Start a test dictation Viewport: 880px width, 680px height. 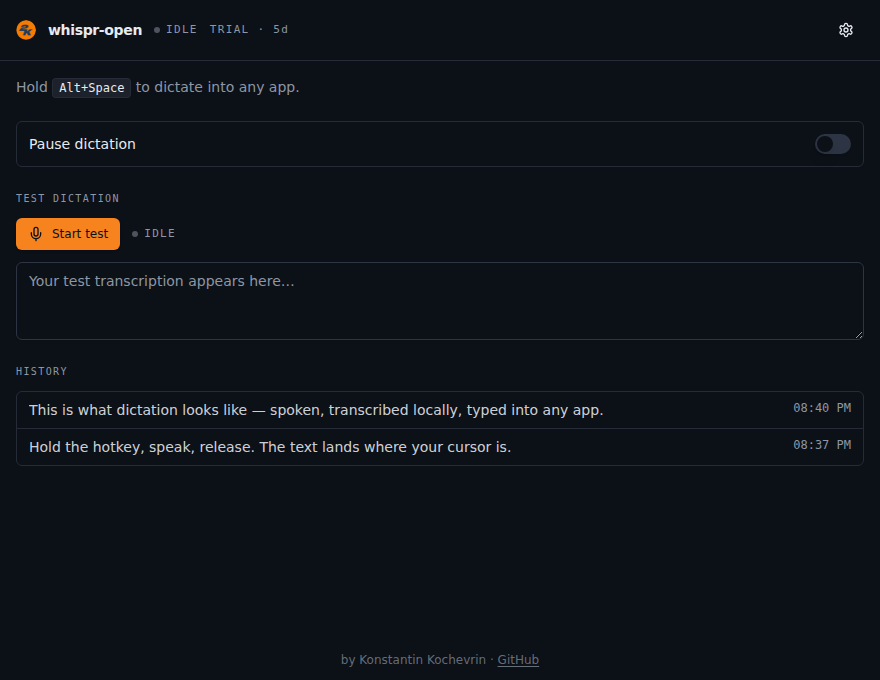(68, 234)
